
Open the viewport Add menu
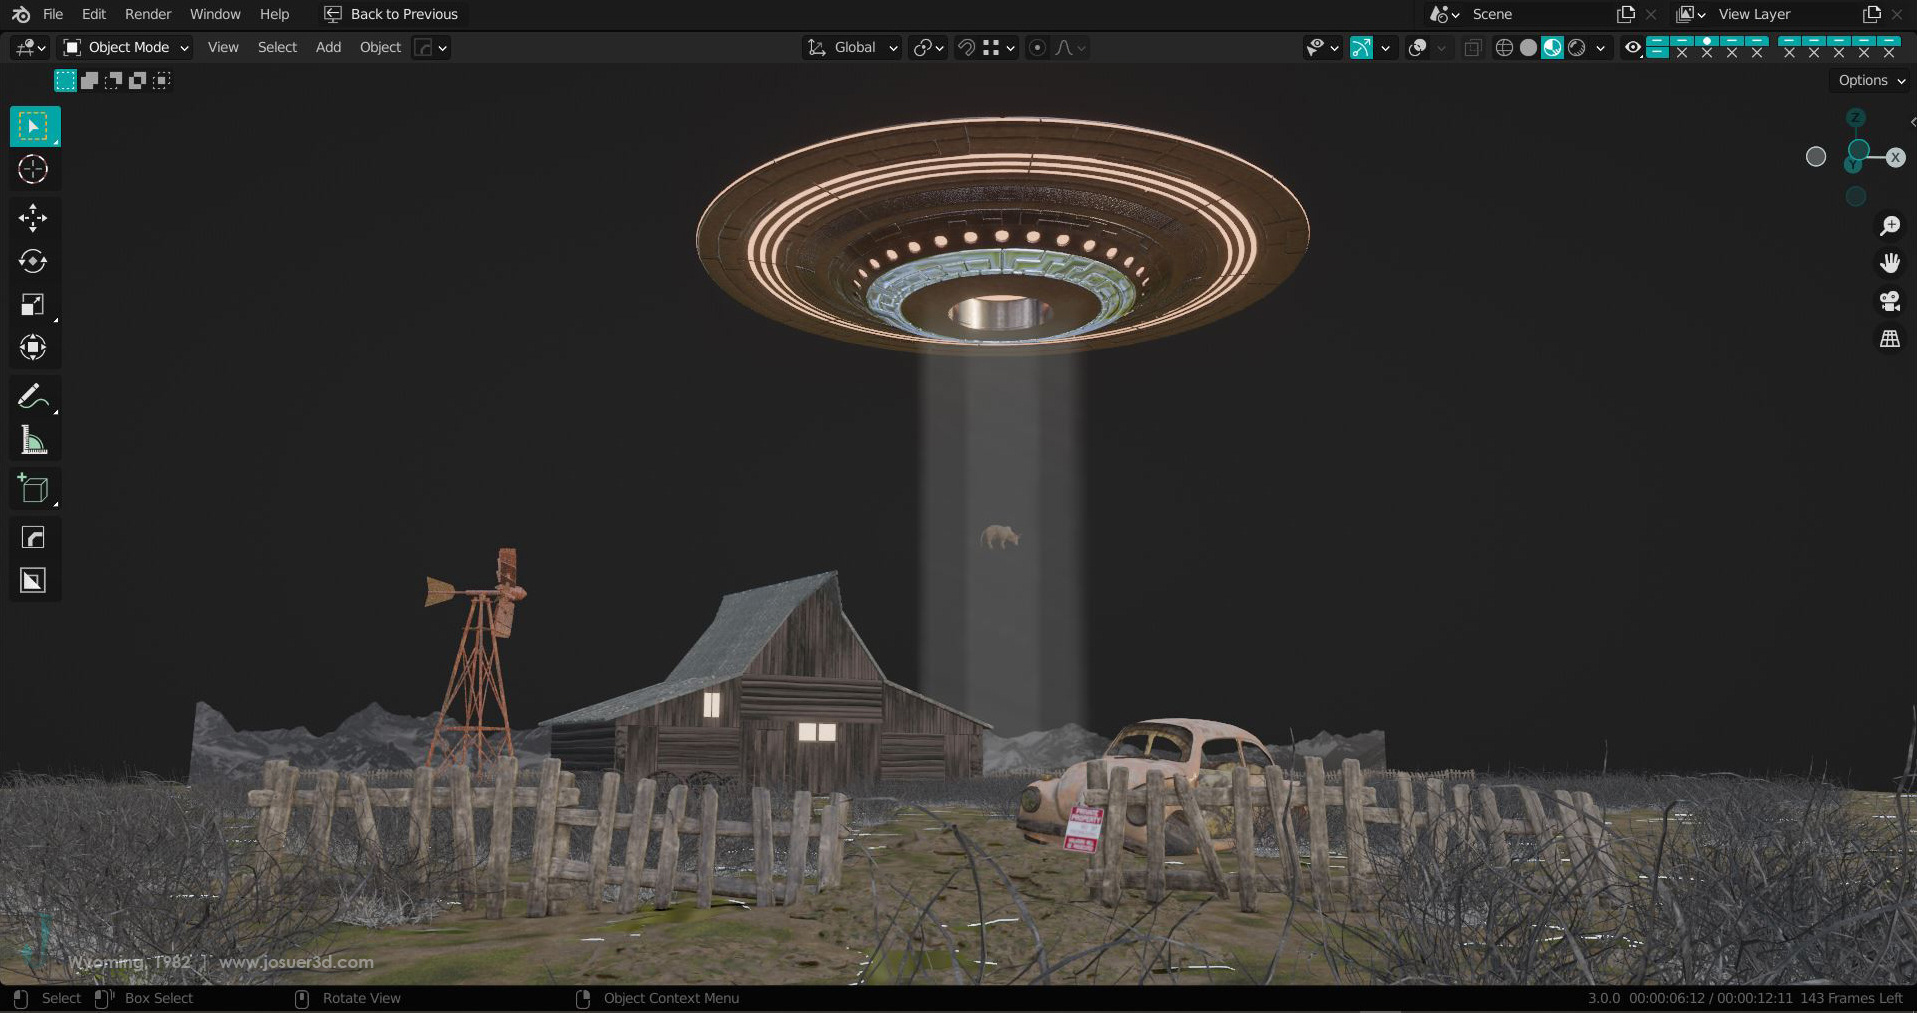pyautogui.click(x=328, y=47)
